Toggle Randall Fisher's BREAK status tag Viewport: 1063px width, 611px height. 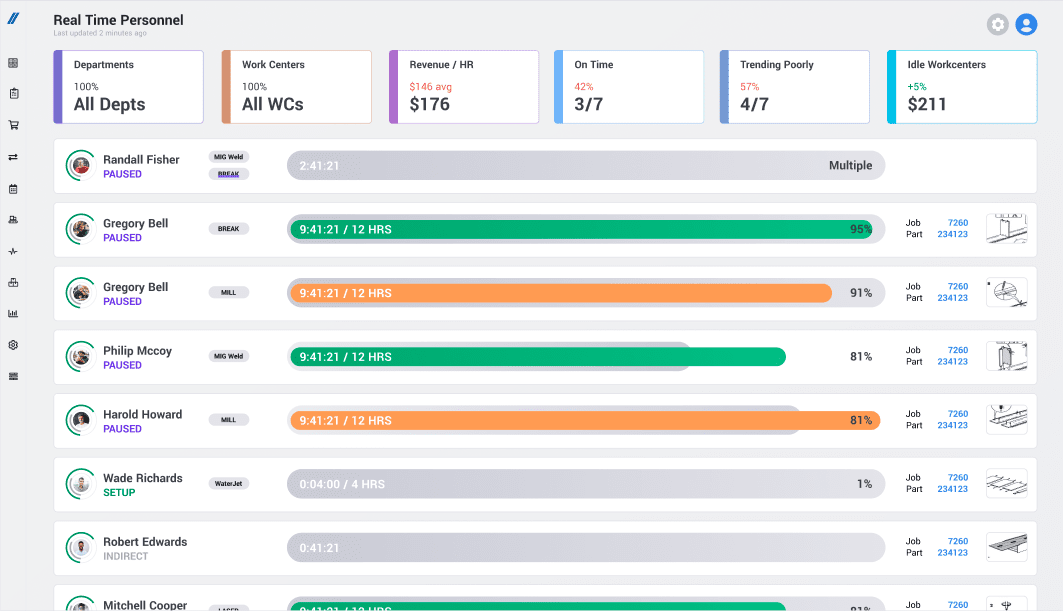[x=229, y=173]
